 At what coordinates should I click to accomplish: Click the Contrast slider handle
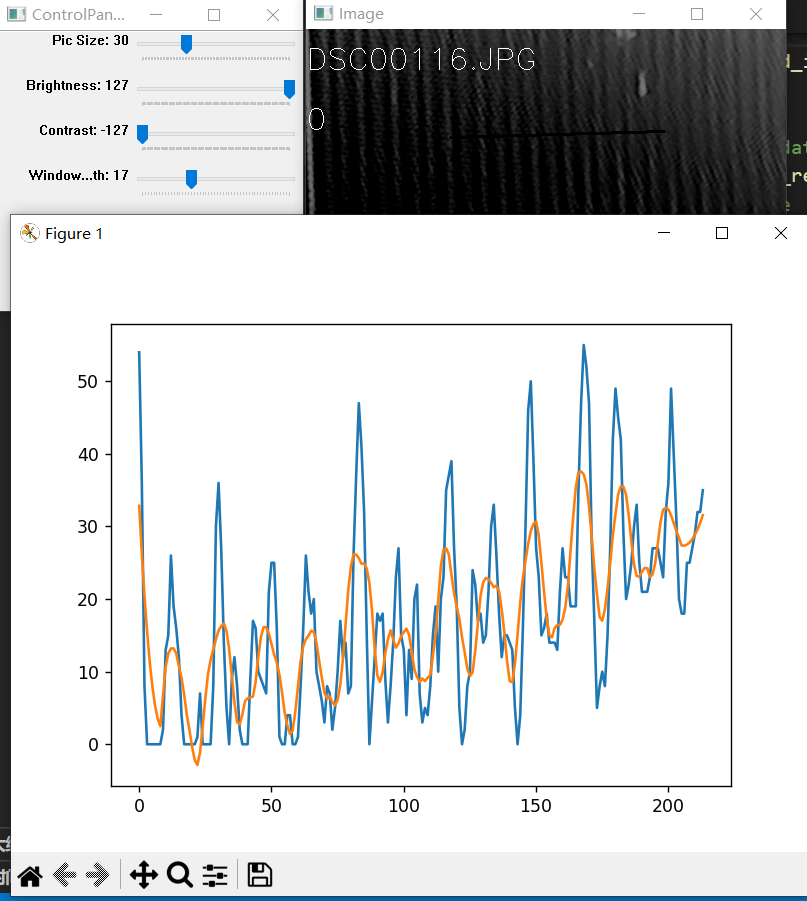tap(143, 134)
